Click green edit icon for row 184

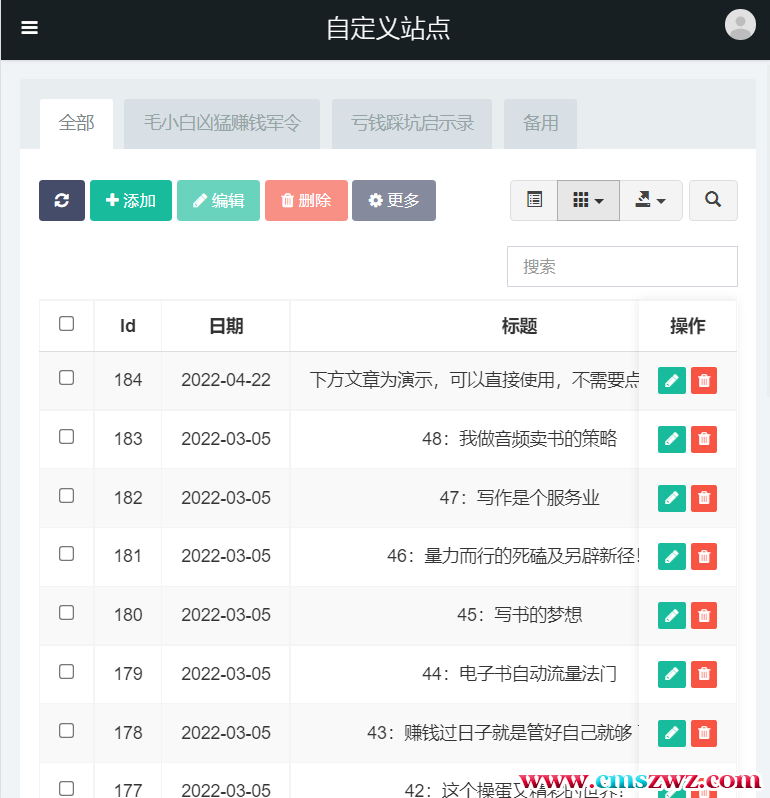pyautogui.click(x=672, y=380)
